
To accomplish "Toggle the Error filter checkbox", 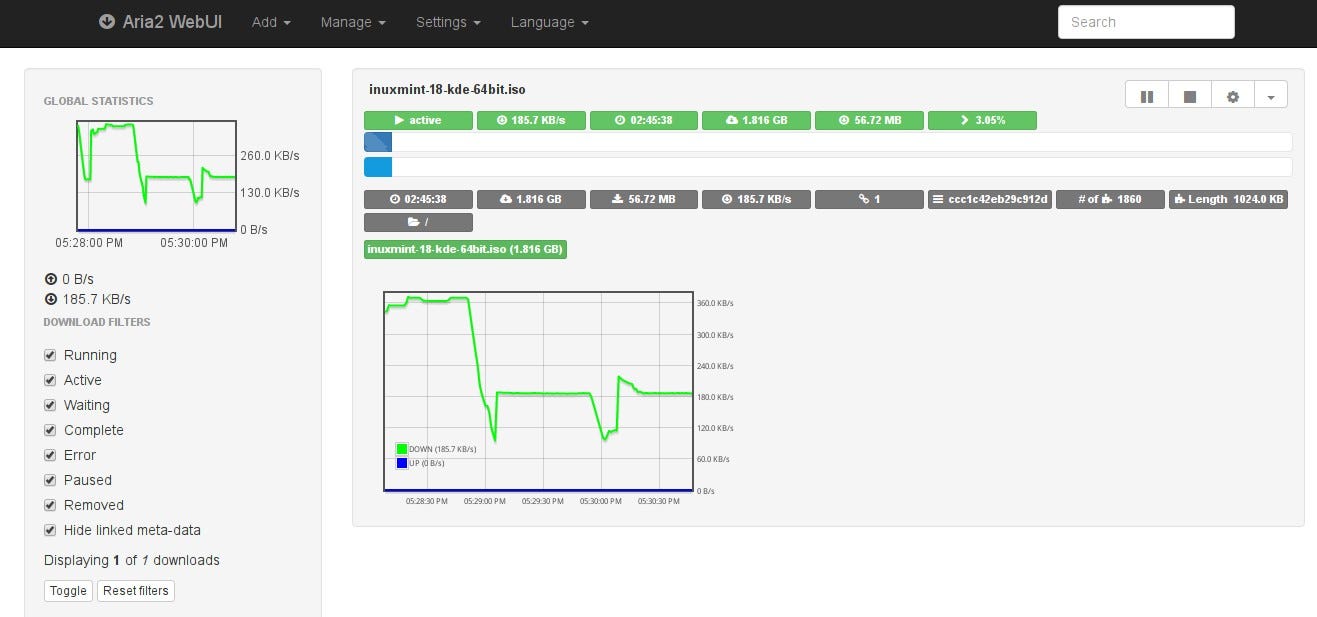I will click(50, 455).
